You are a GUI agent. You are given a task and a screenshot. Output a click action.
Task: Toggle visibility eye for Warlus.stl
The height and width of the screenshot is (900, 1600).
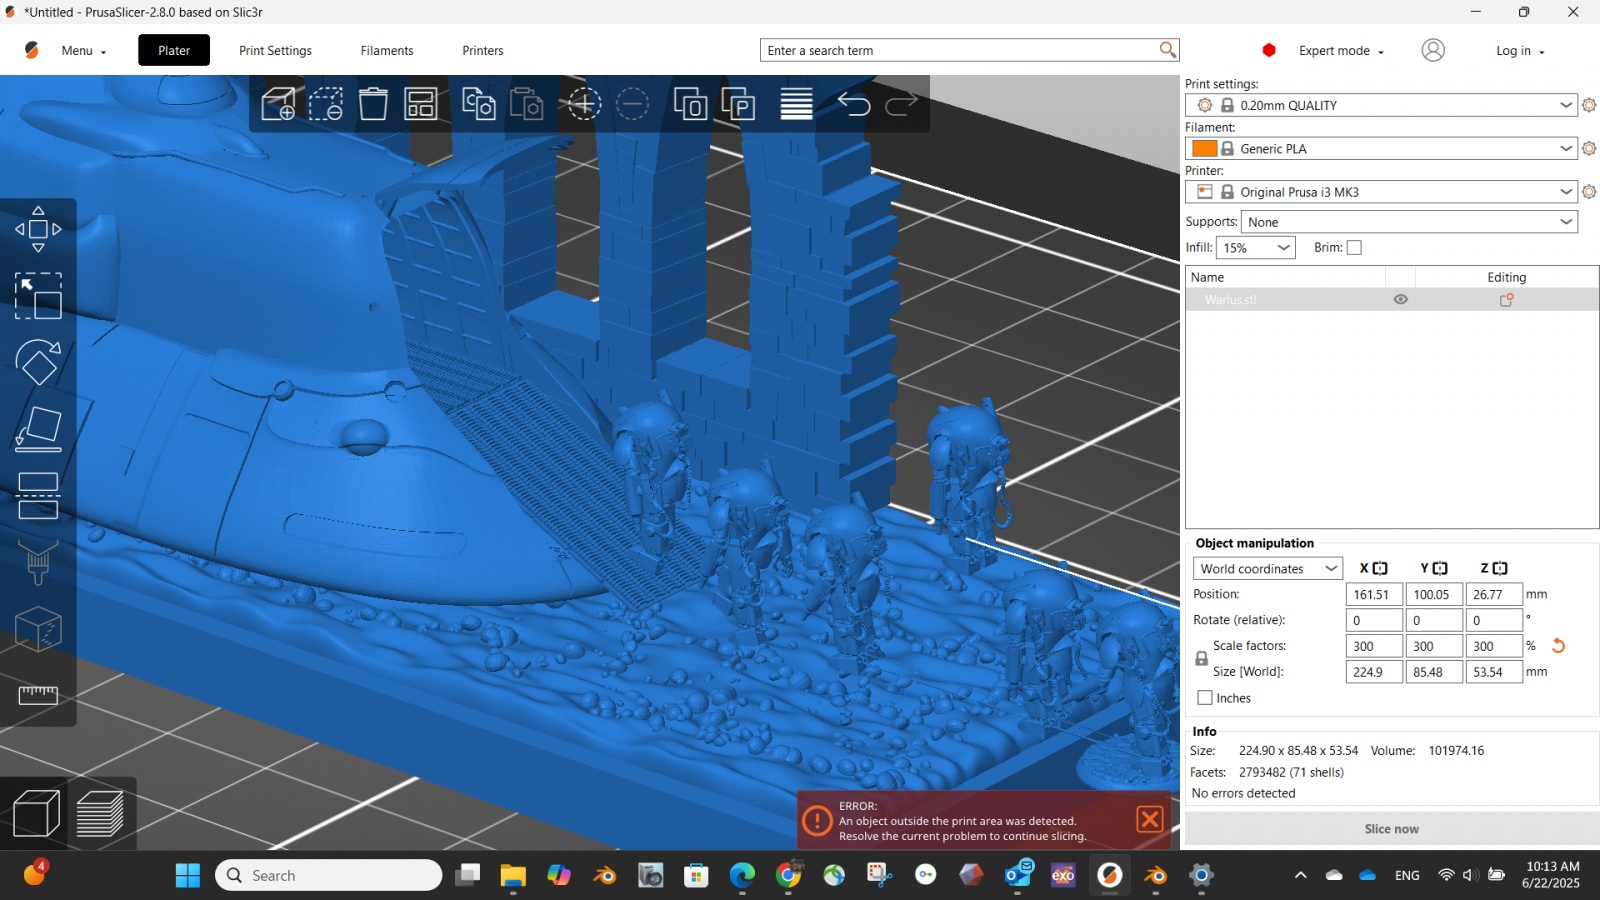click(1400, 299)
